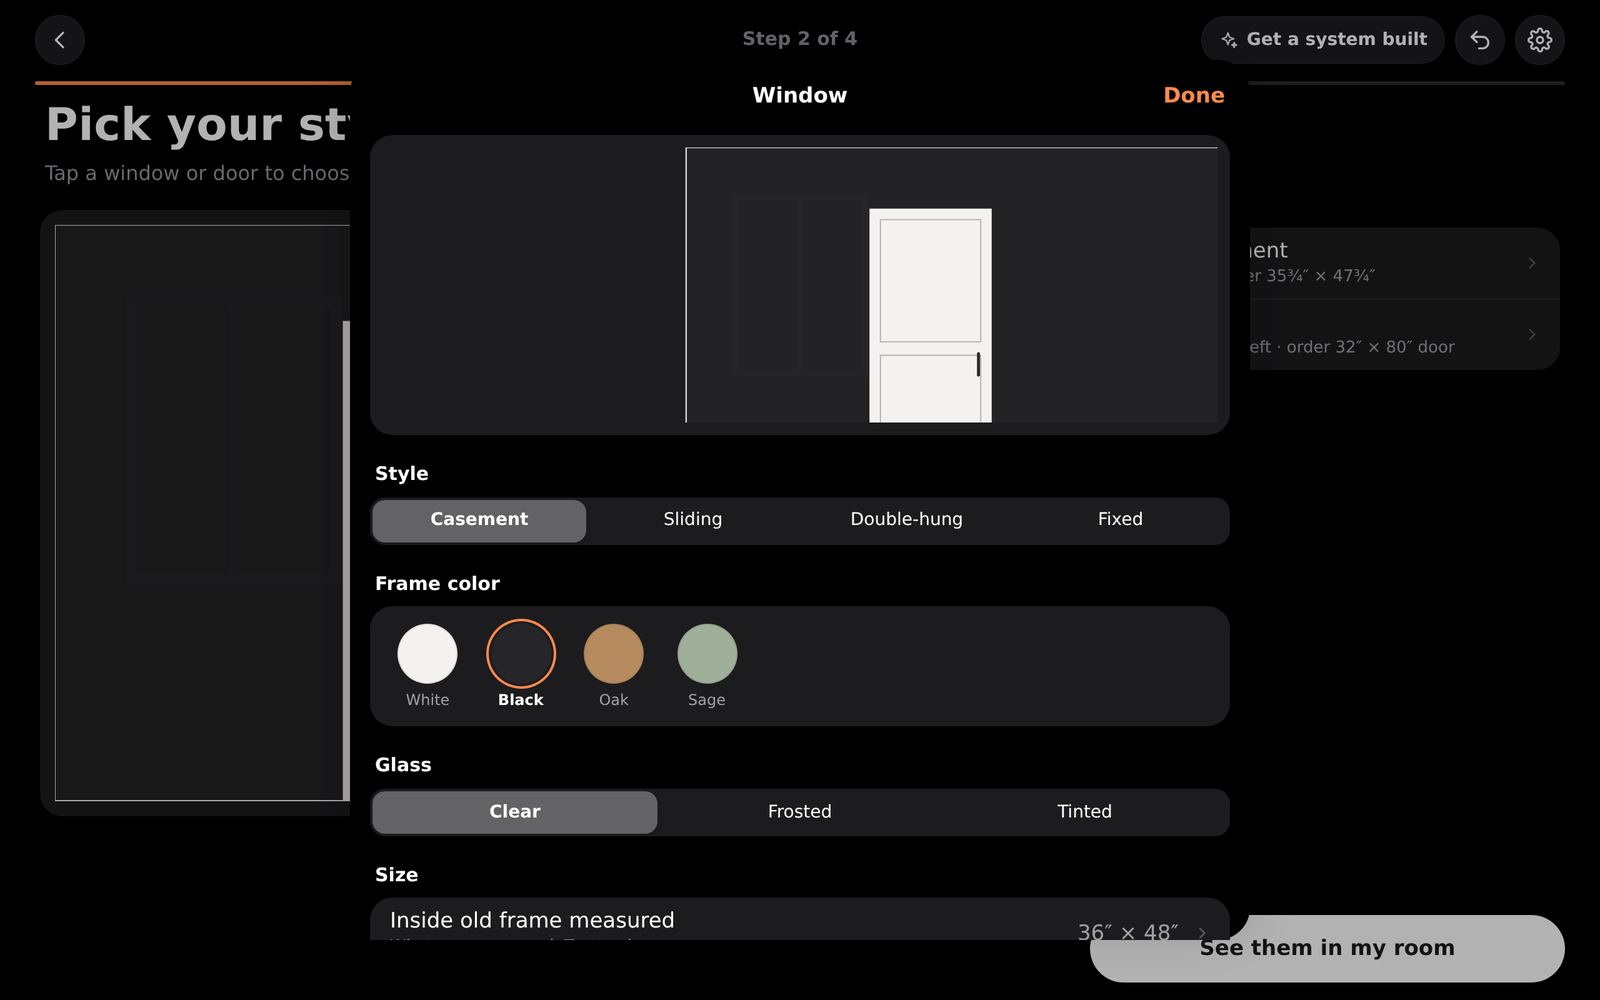Open settings via the gear icon

click(1540, 40)
